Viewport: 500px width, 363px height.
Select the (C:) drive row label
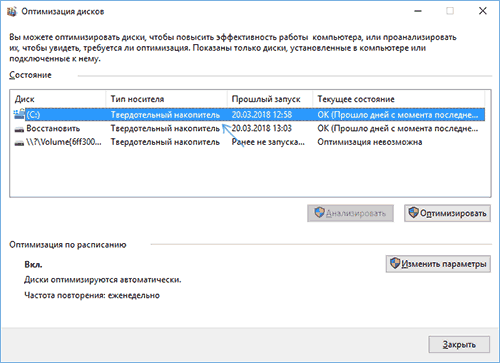click(33, 115)
